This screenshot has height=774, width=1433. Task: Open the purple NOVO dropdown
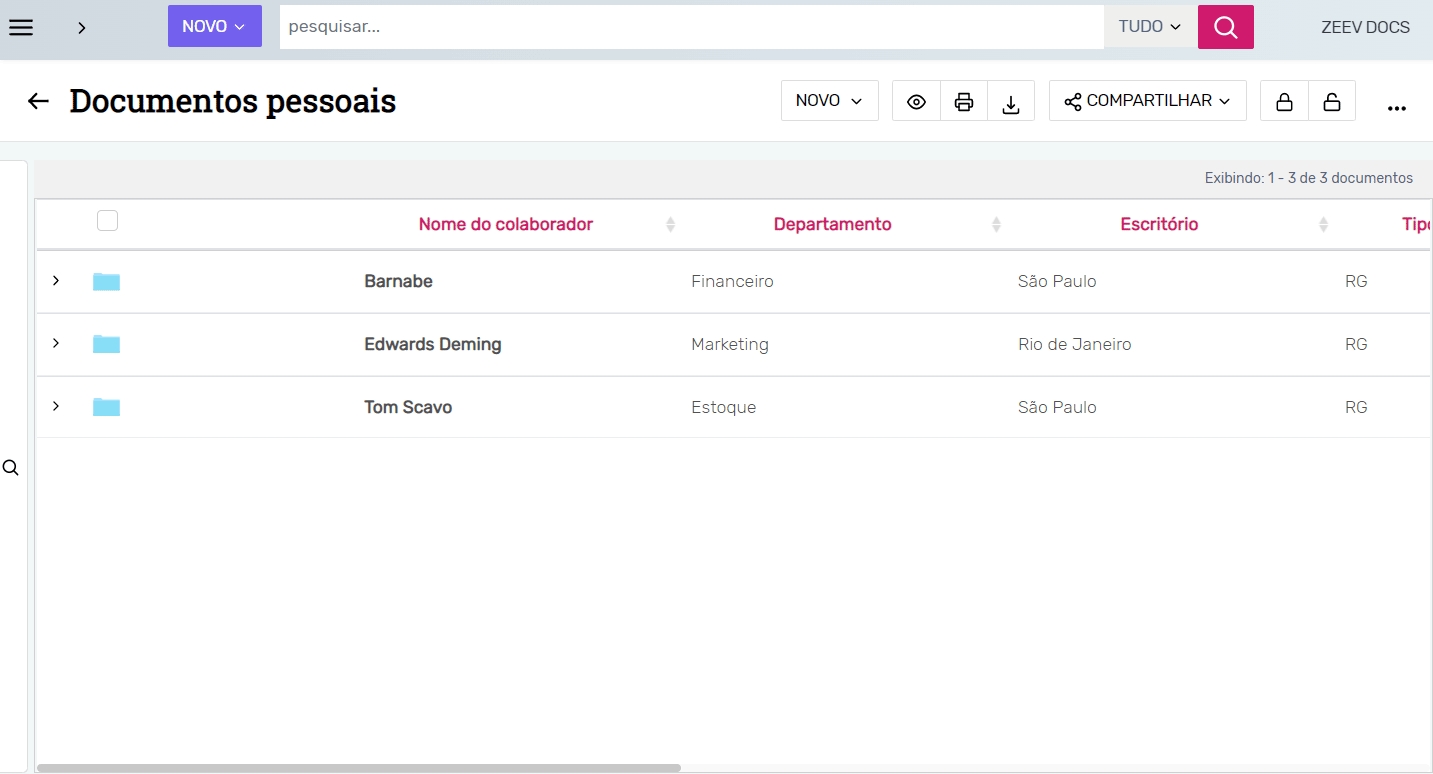pyautogui.click(x=214, y=27)
